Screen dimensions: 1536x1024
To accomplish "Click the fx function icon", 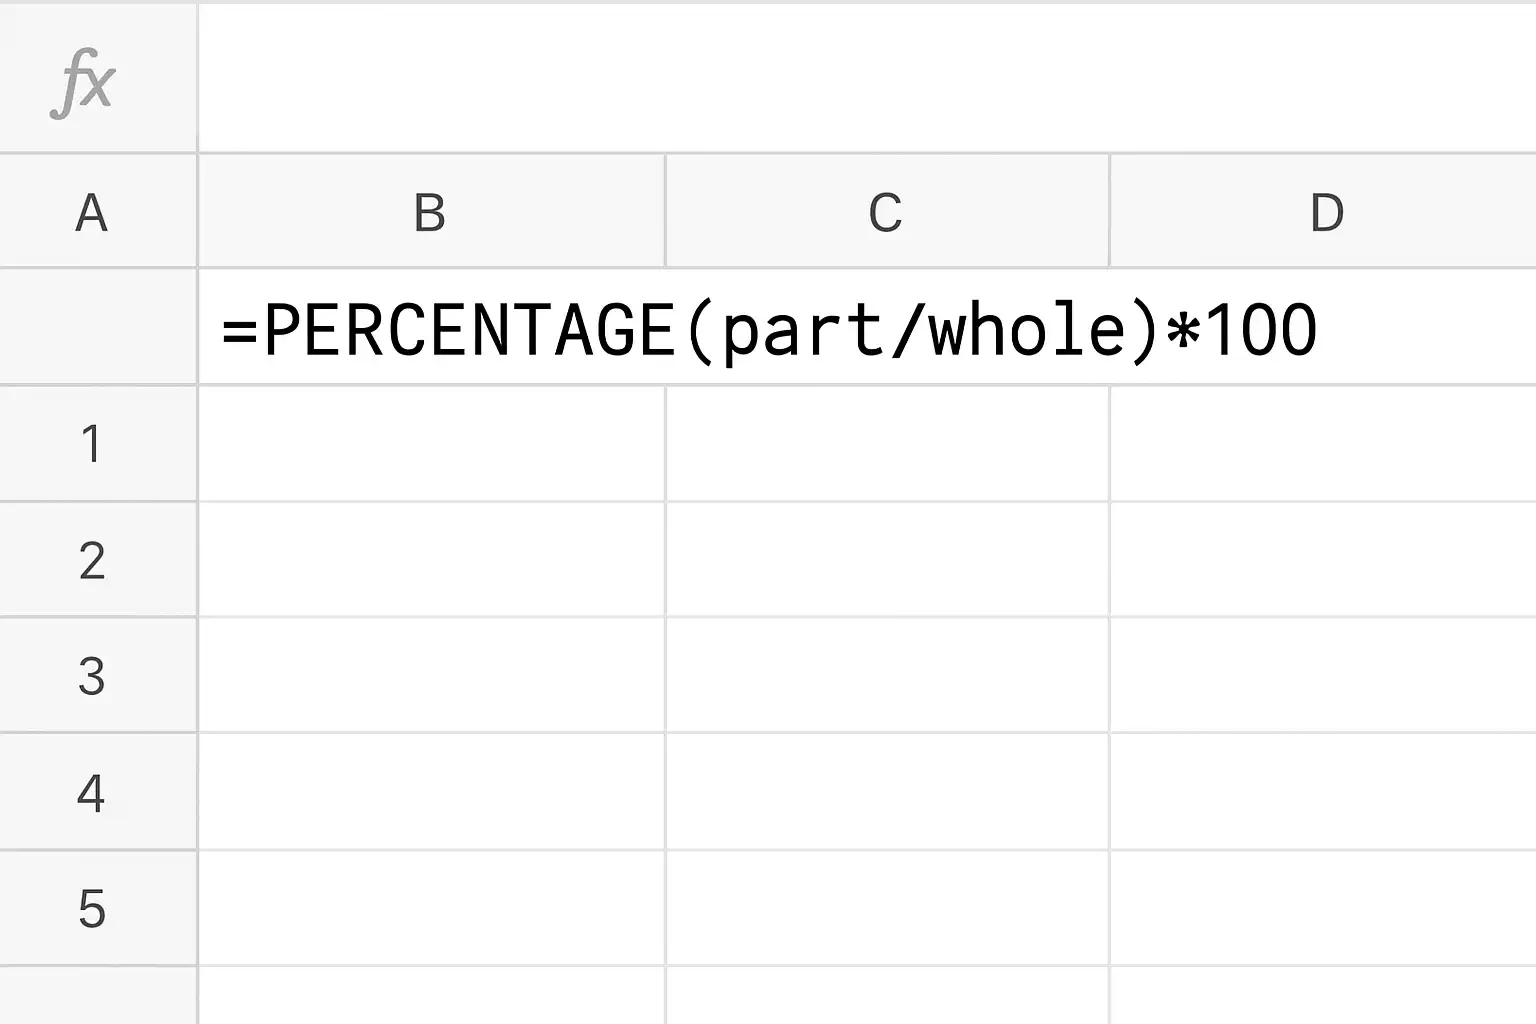I will 84,82.
